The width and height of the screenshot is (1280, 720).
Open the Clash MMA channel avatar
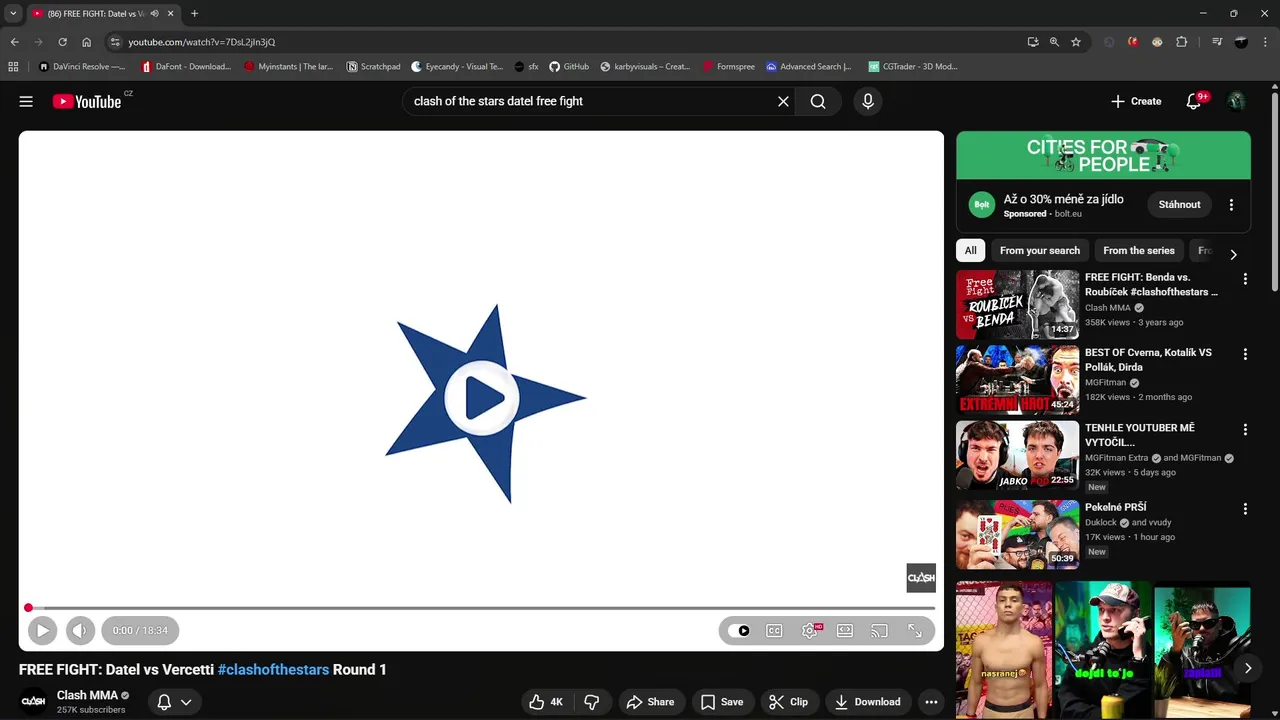click(x=33, y=702)
